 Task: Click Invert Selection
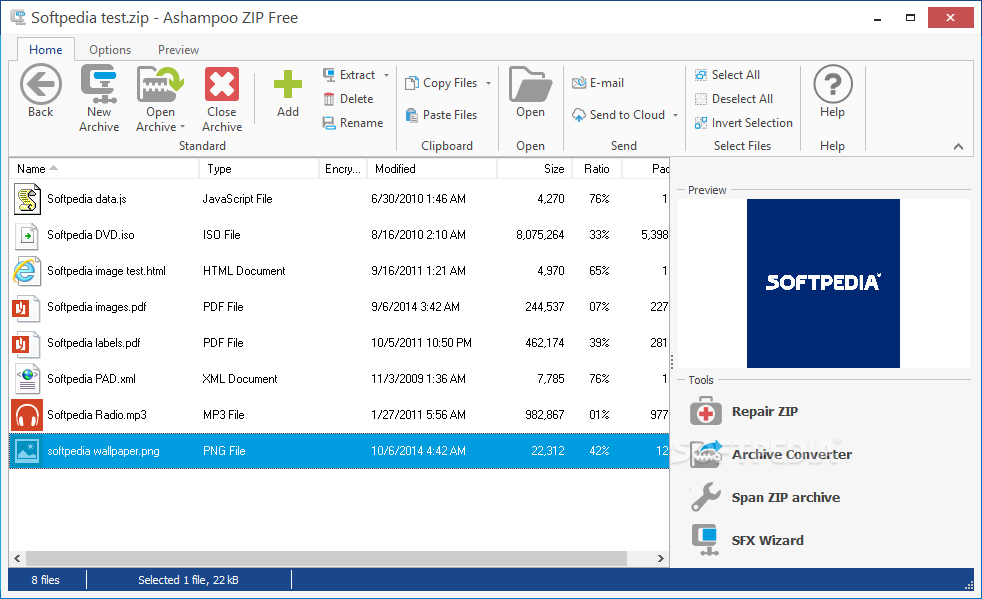coord(743,123)
